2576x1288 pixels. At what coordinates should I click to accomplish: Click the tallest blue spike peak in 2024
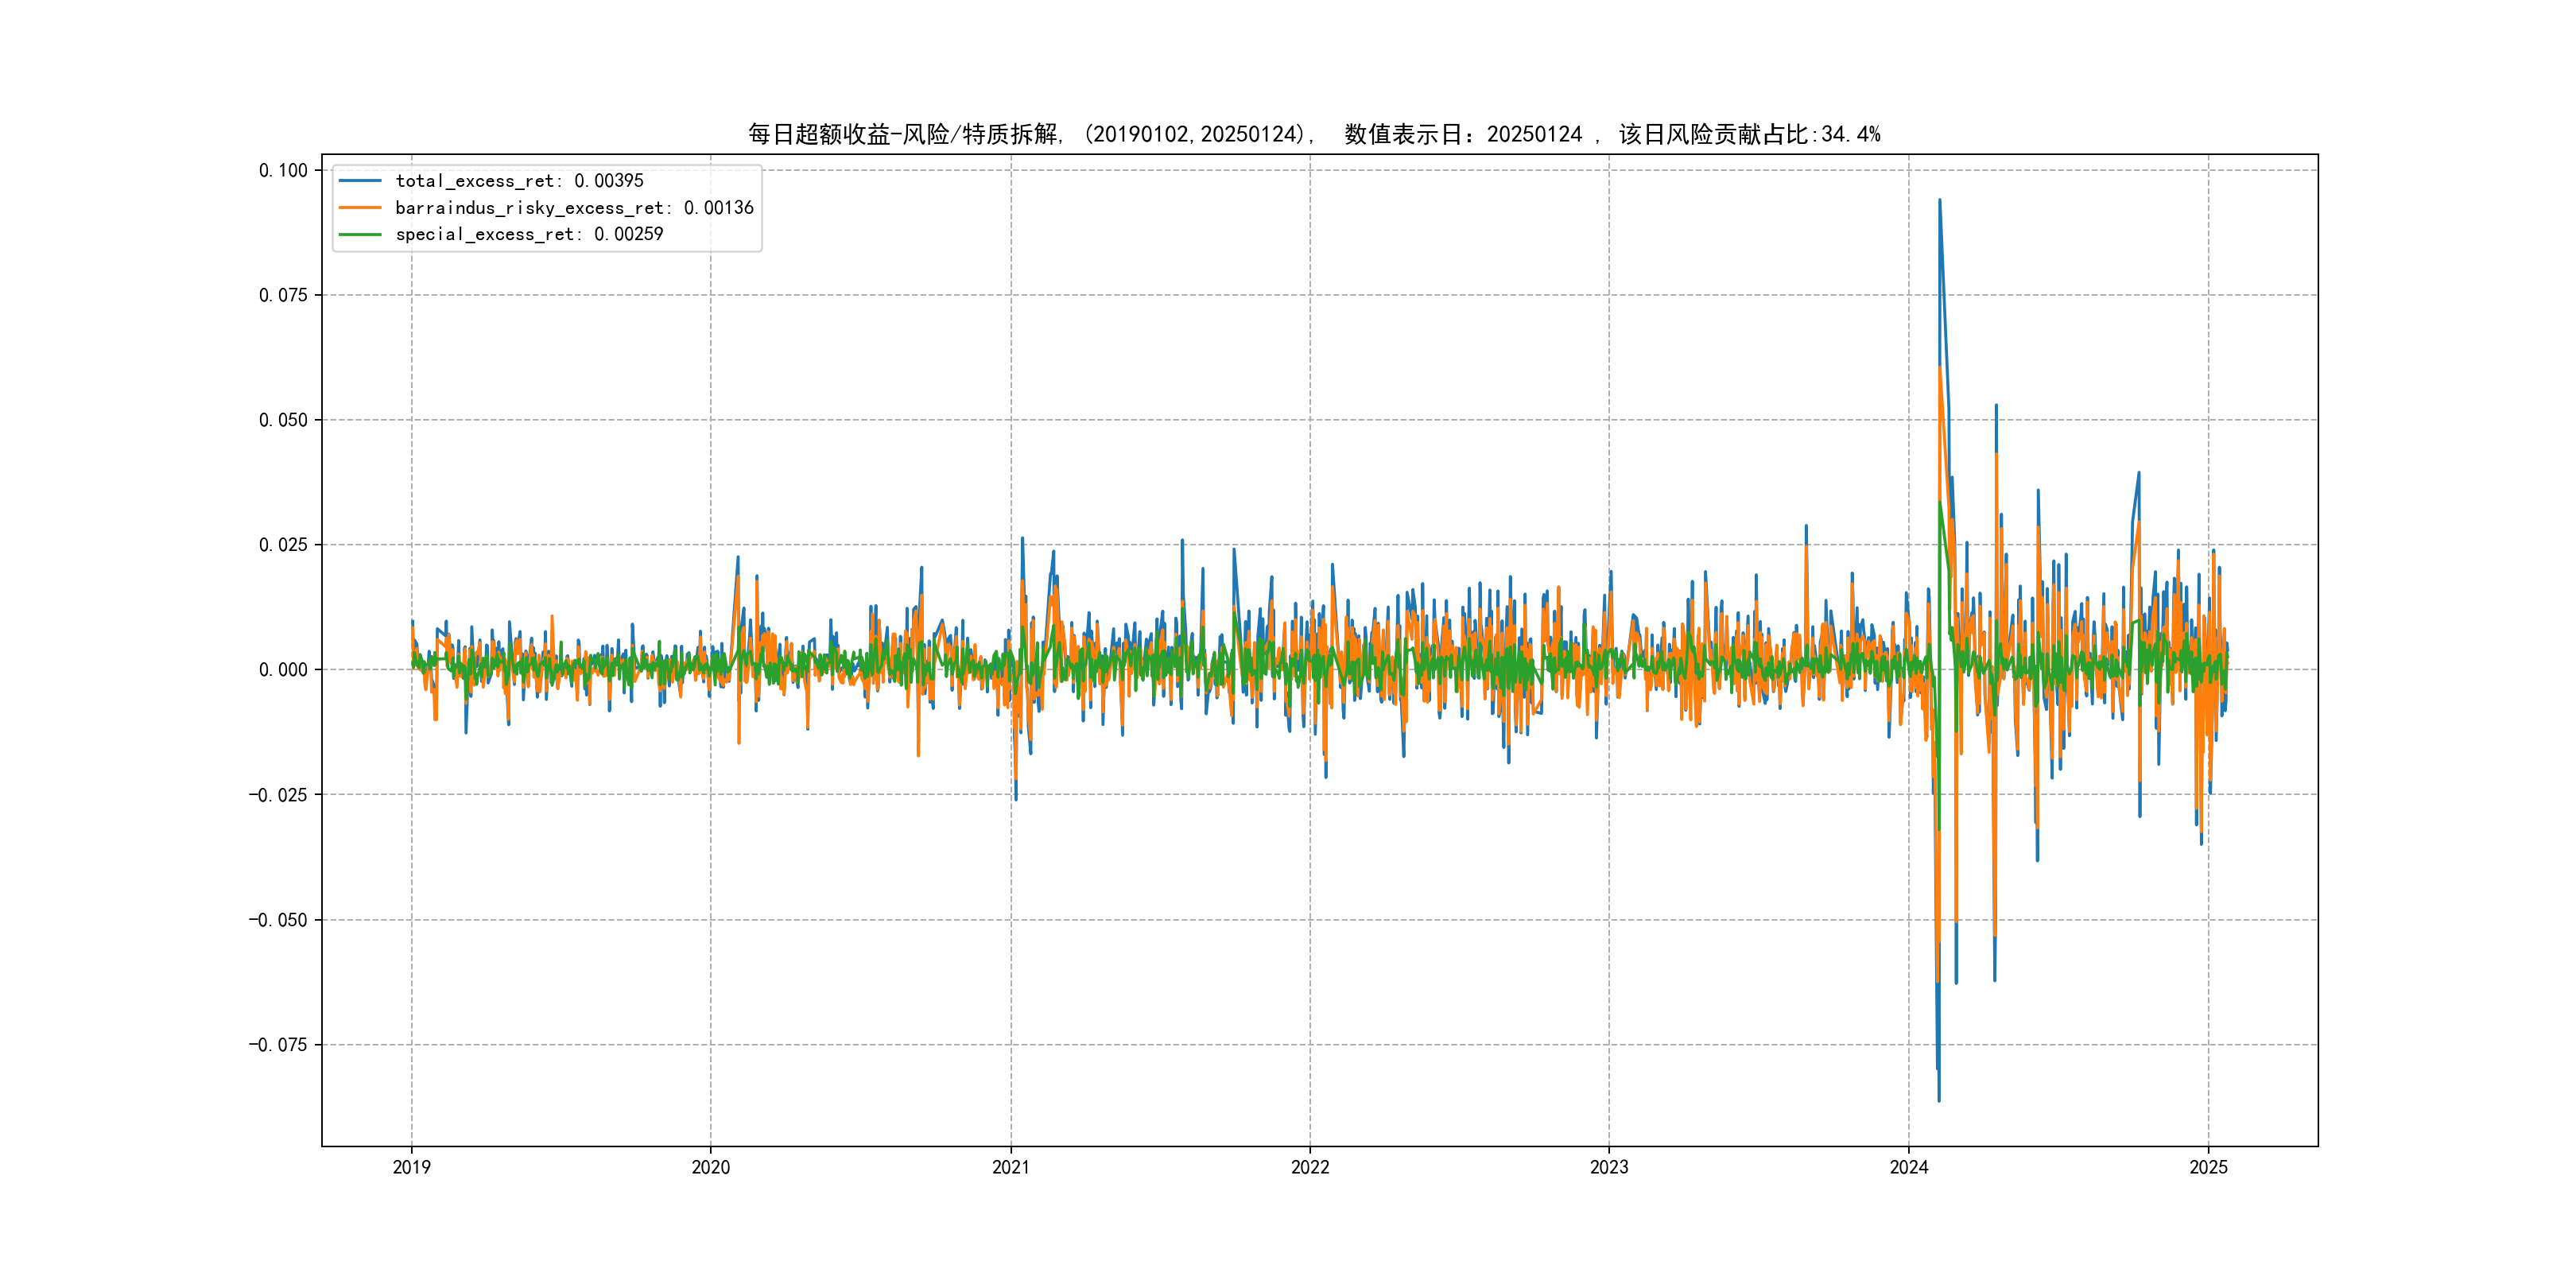point(1940,201)
